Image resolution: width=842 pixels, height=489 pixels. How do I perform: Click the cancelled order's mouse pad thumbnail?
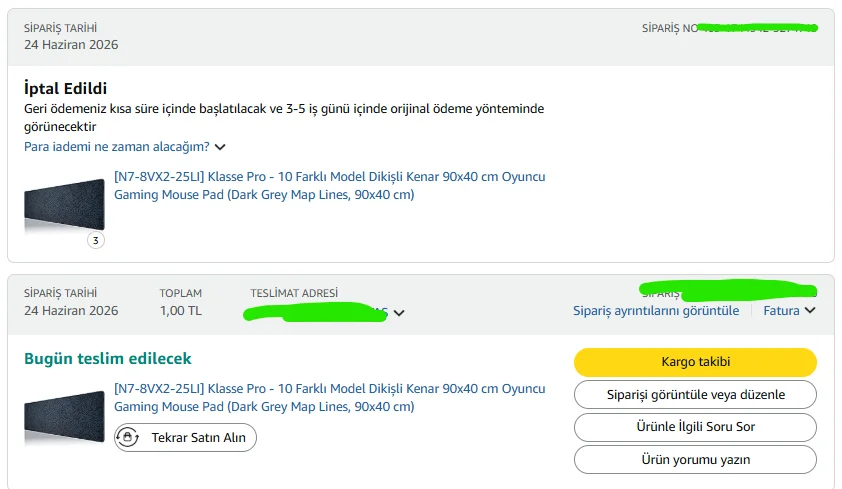pyautogui.click(x=64, y=205)
